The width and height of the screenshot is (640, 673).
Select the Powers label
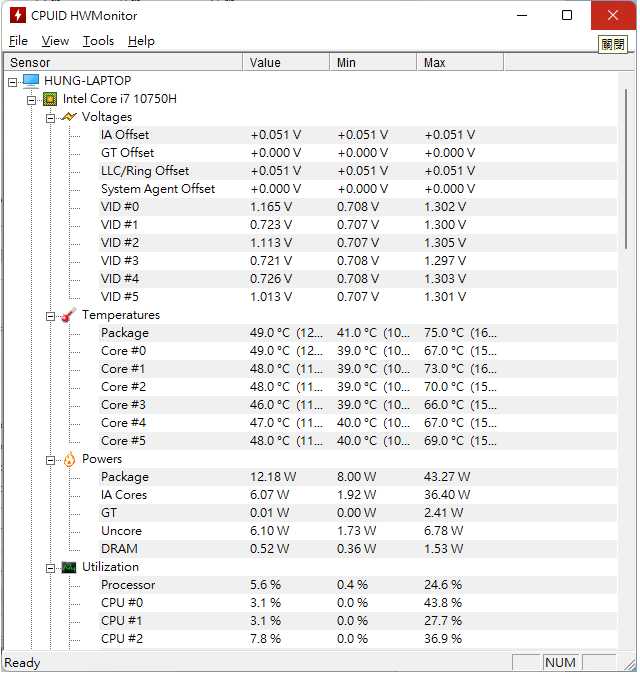pos(102,459)
